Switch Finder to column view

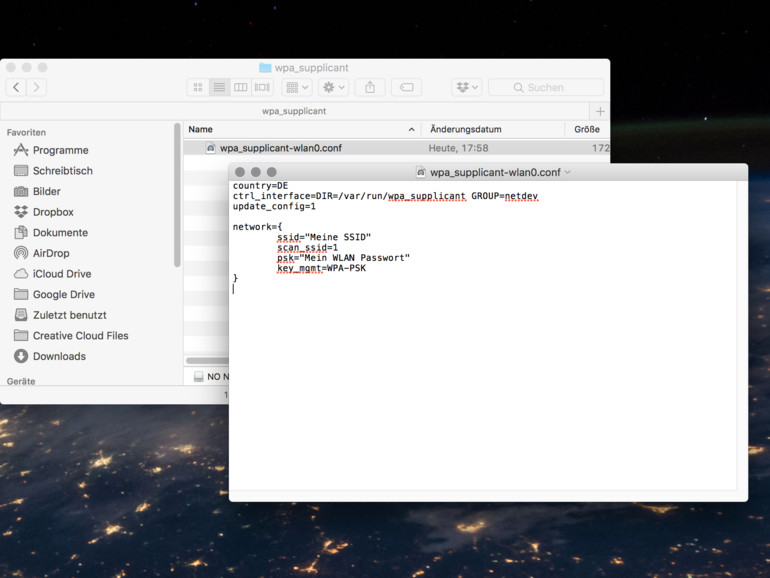pyautogui.click(x=241, y=87)
